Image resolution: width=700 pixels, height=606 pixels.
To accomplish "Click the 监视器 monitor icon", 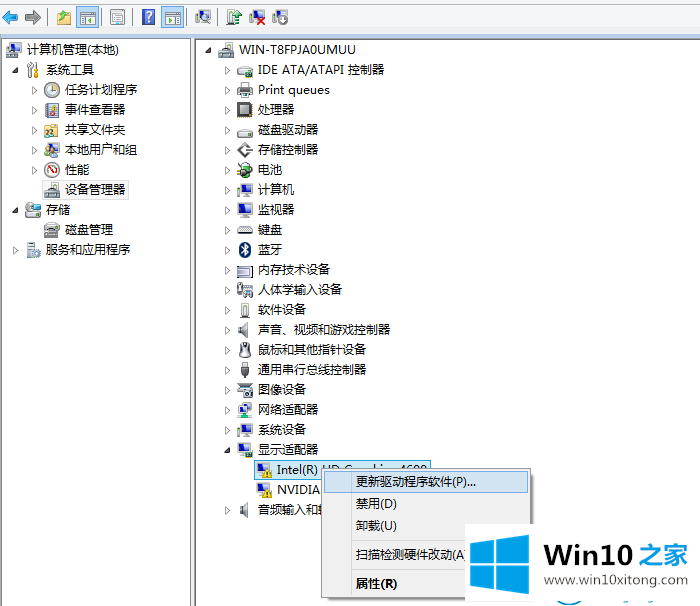I will [x=245, y=210].
